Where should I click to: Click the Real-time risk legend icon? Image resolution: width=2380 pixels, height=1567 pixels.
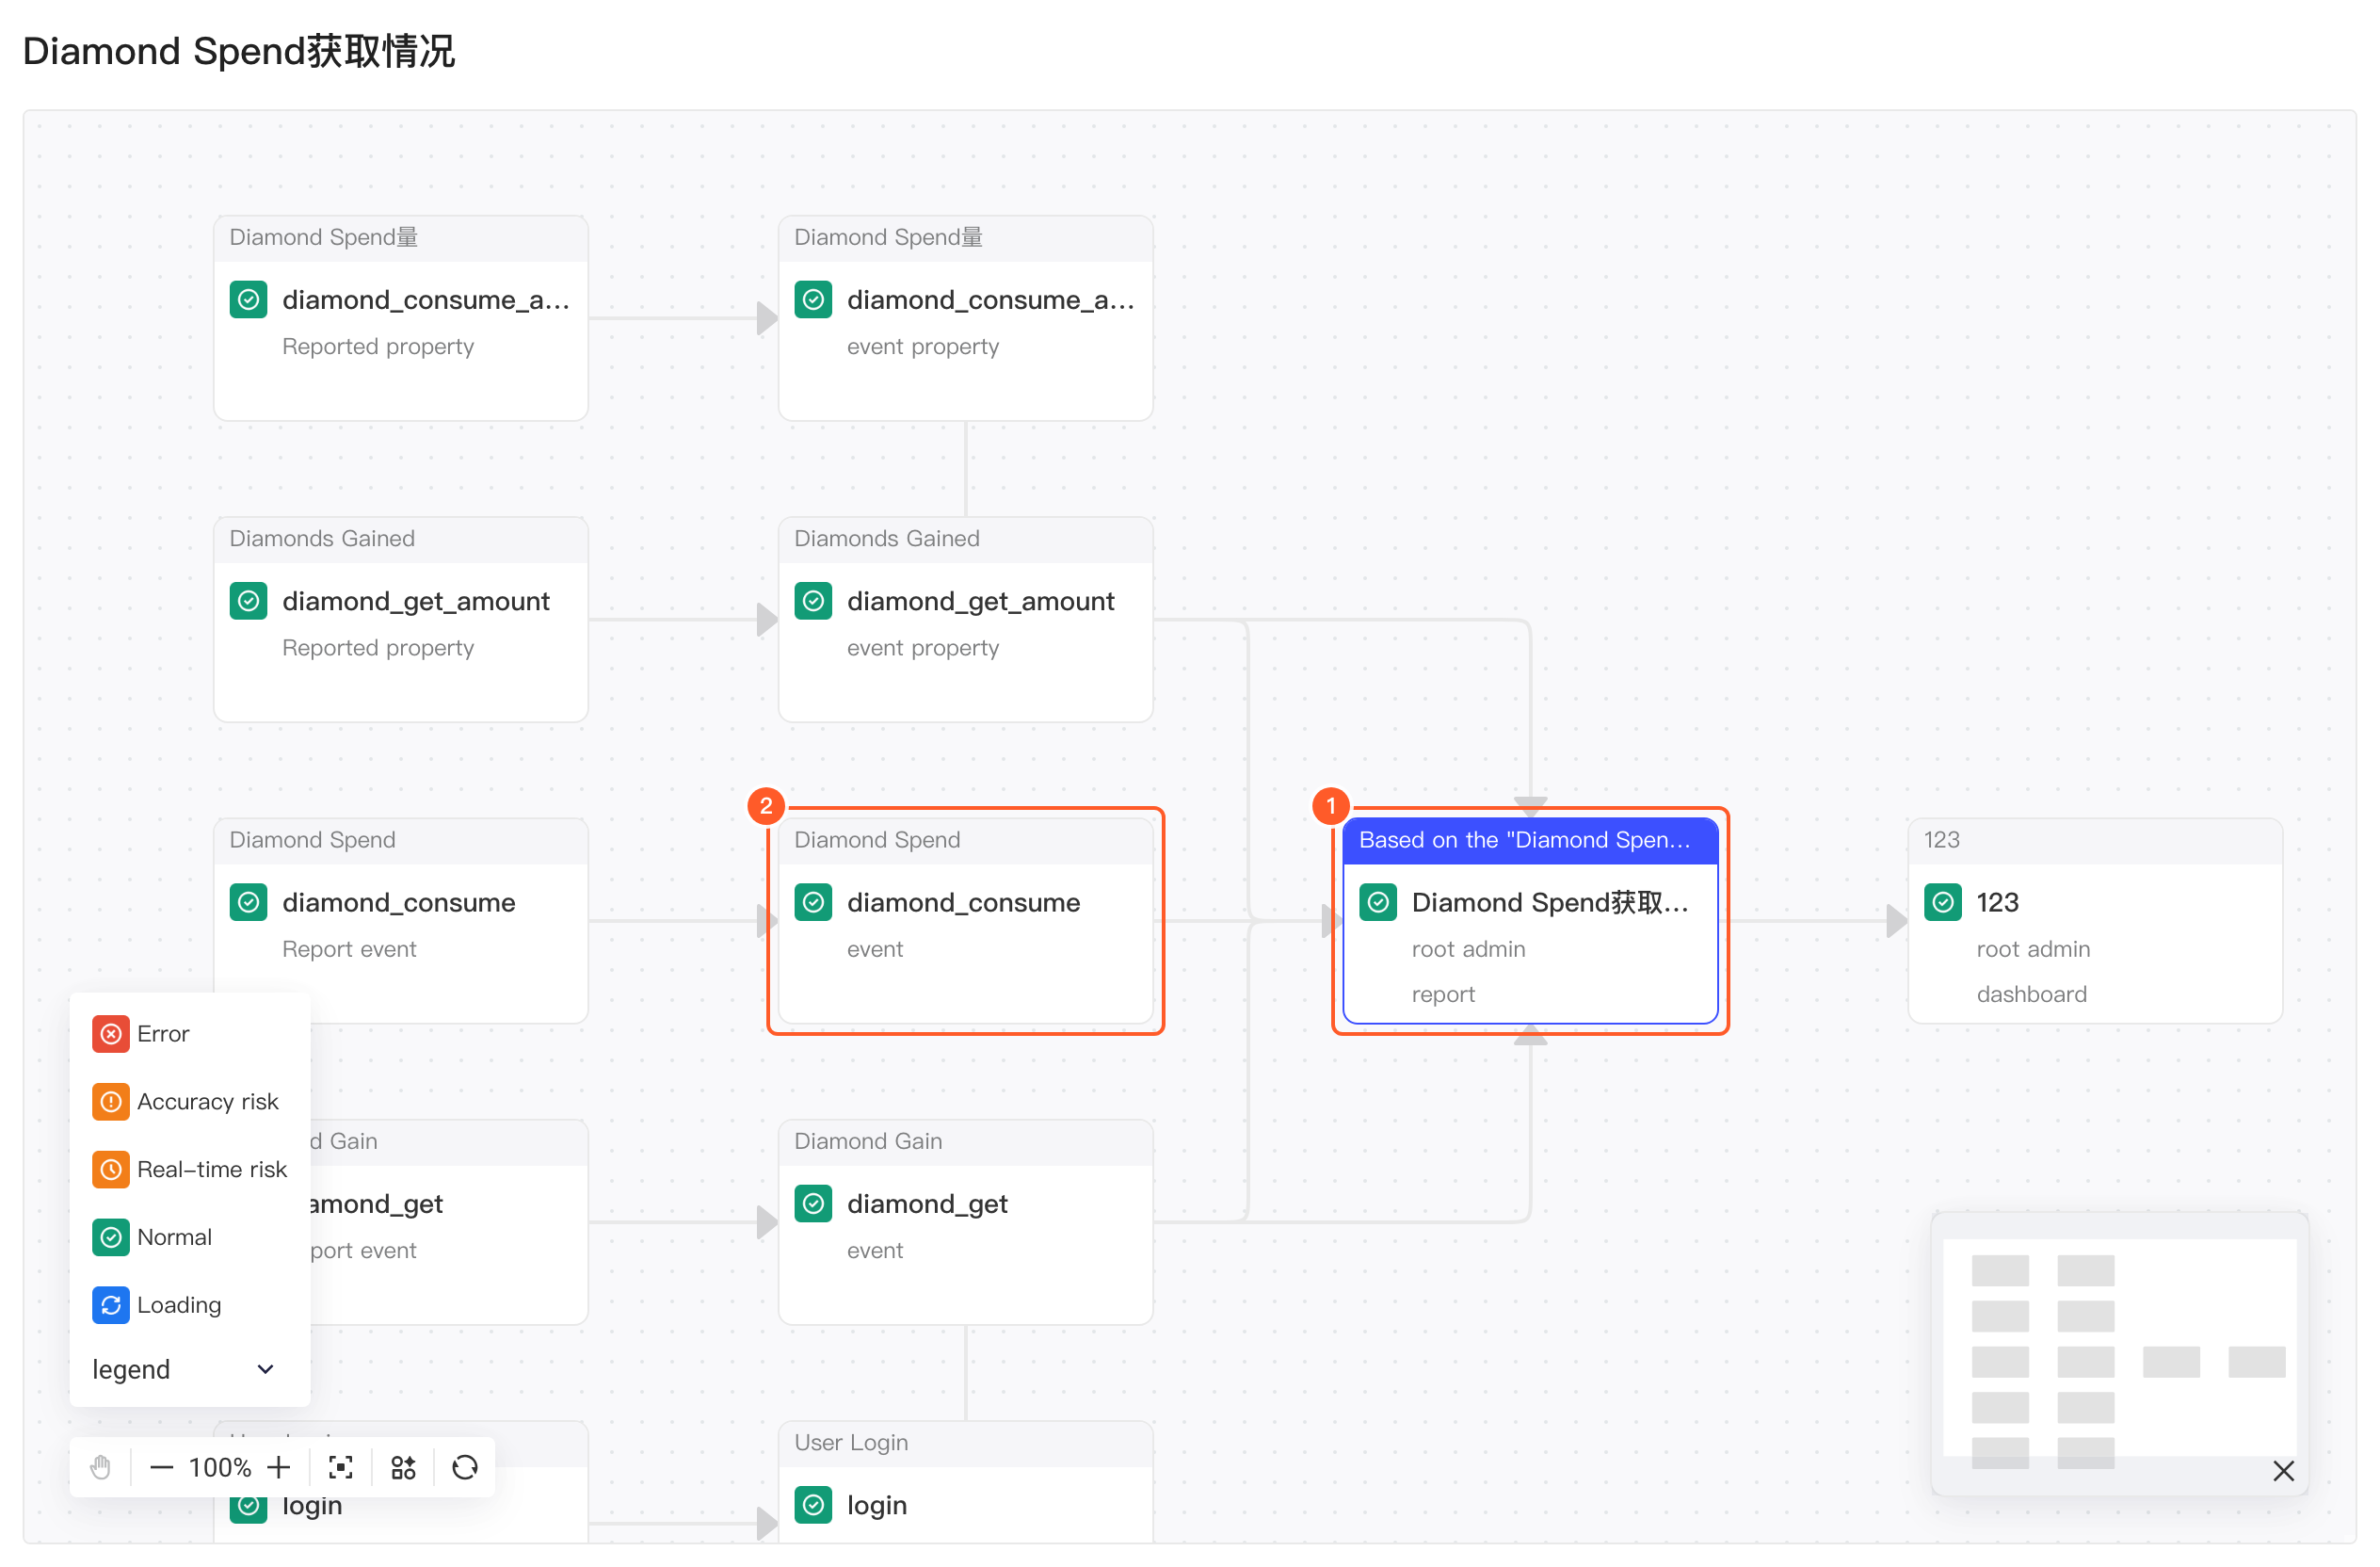click(x=111, y=1169)
